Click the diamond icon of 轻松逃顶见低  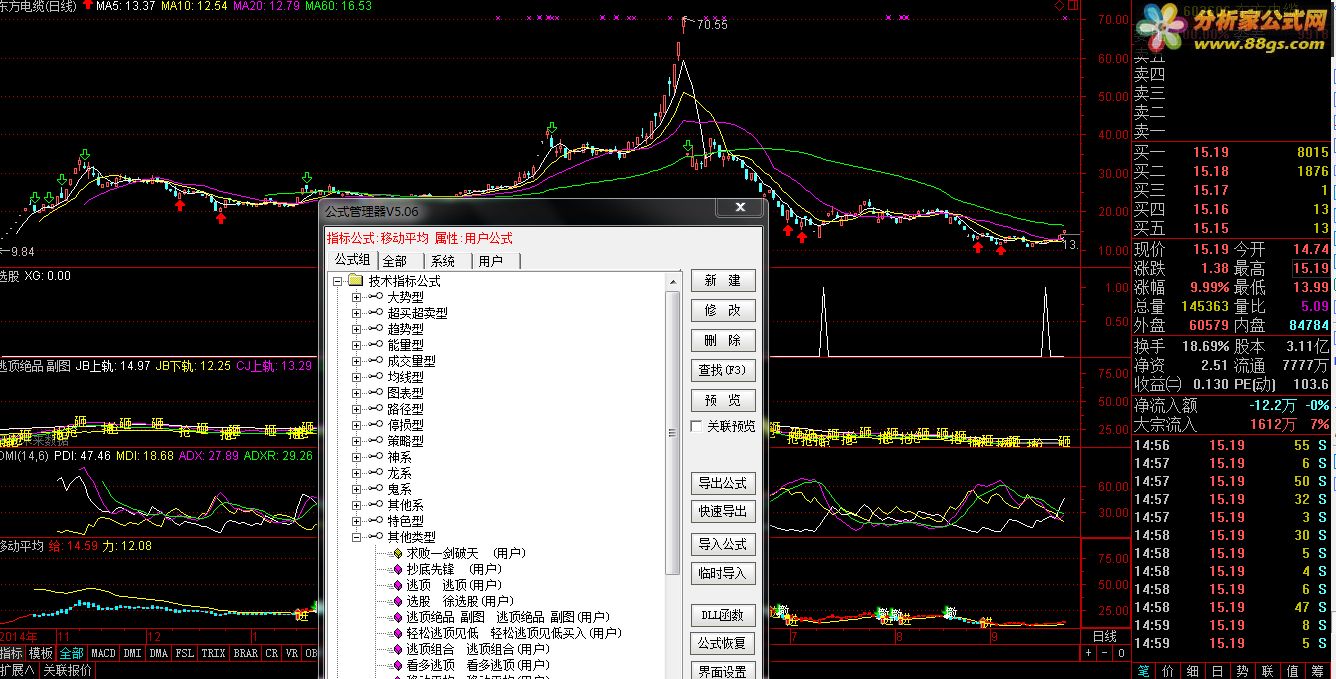pyautogui.click(x=396, y=633)
